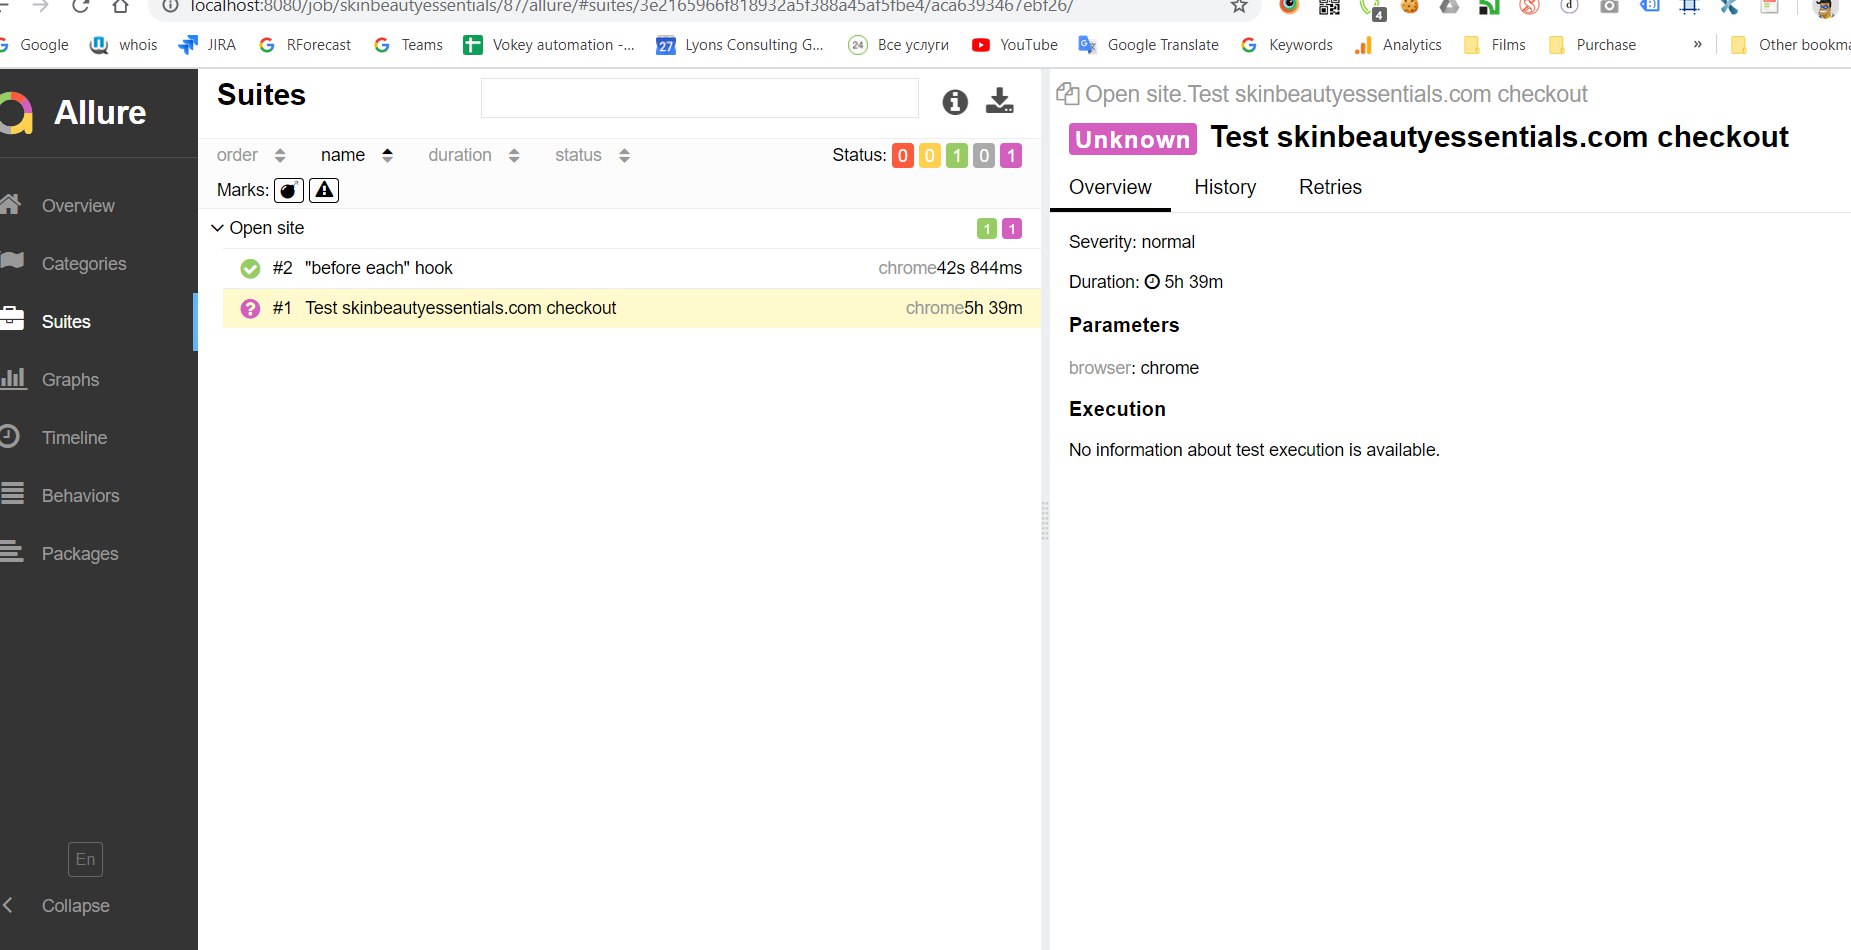Screen dimensions: 1851x950
Task: Open the Vokey automation bookmark
Action: pyautogui.click(x=549, y=45)
